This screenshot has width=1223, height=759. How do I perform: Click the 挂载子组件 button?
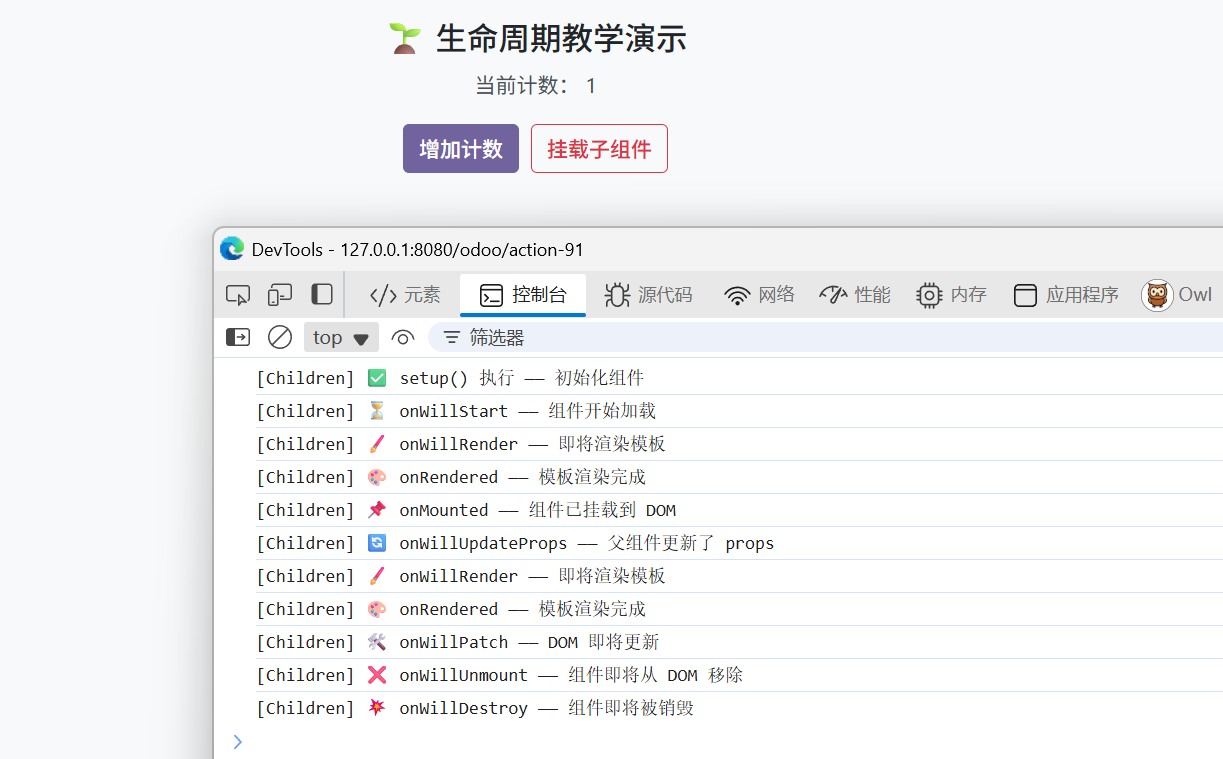coord(599,149)
